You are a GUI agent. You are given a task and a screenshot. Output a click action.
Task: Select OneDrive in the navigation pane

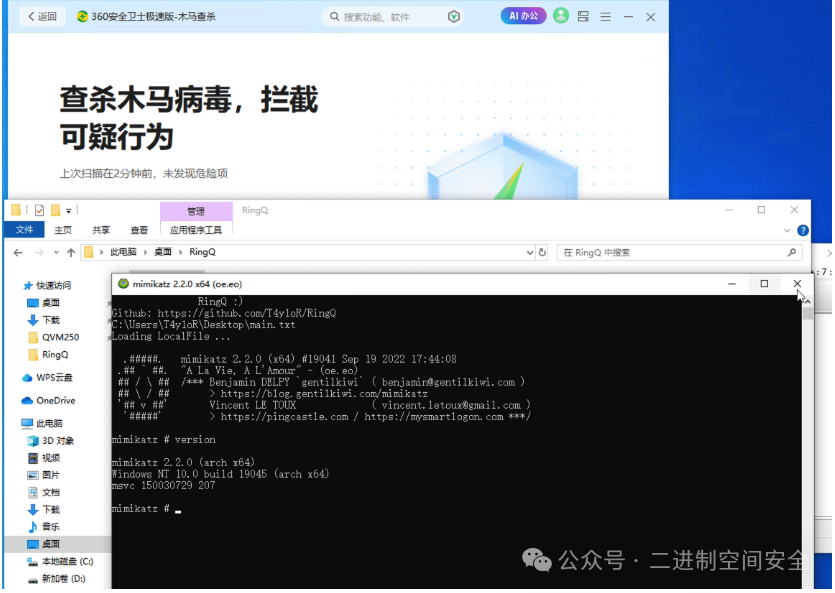tap(48, 400)
